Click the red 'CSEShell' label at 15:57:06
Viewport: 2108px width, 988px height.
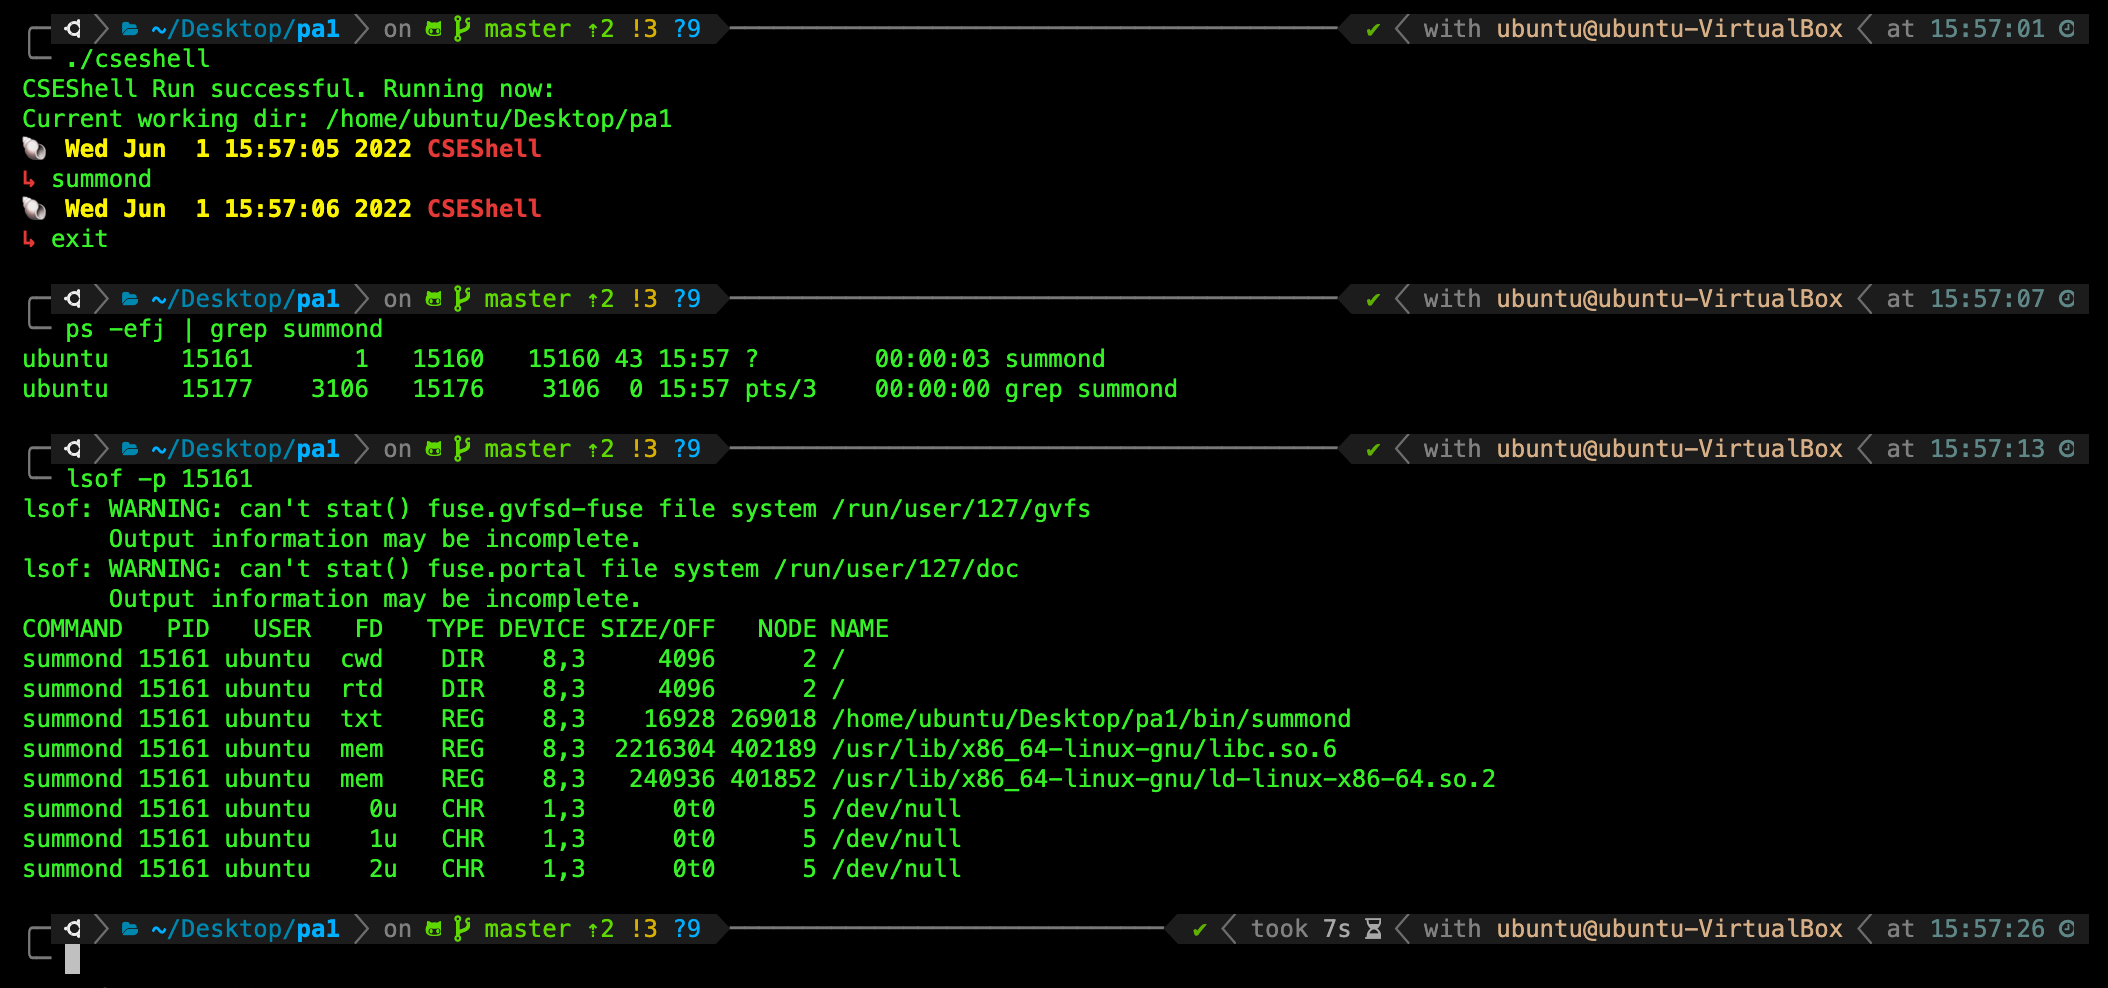pos(484,209)
